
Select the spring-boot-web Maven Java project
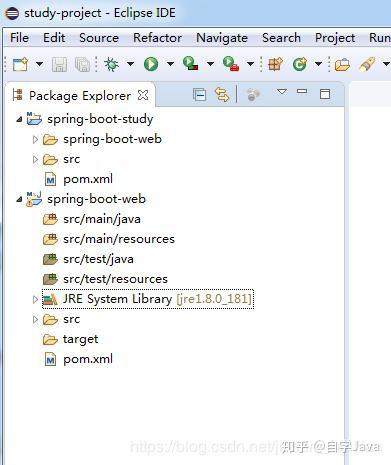(96, 199)
